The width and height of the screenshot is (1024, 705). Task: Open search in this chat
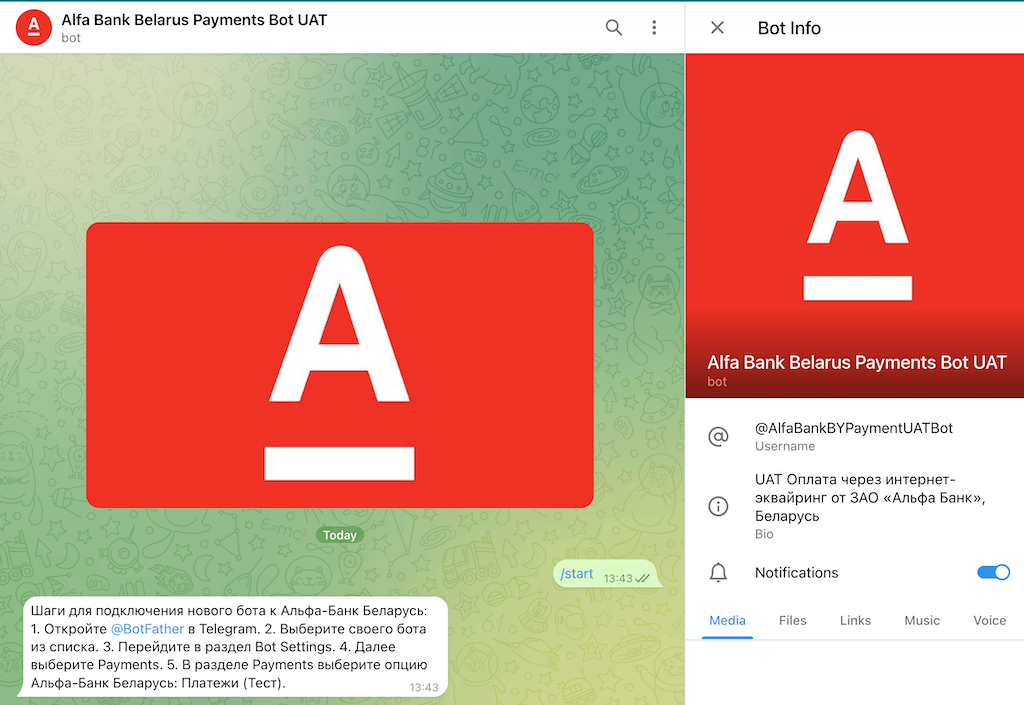[x=614, y=27]
